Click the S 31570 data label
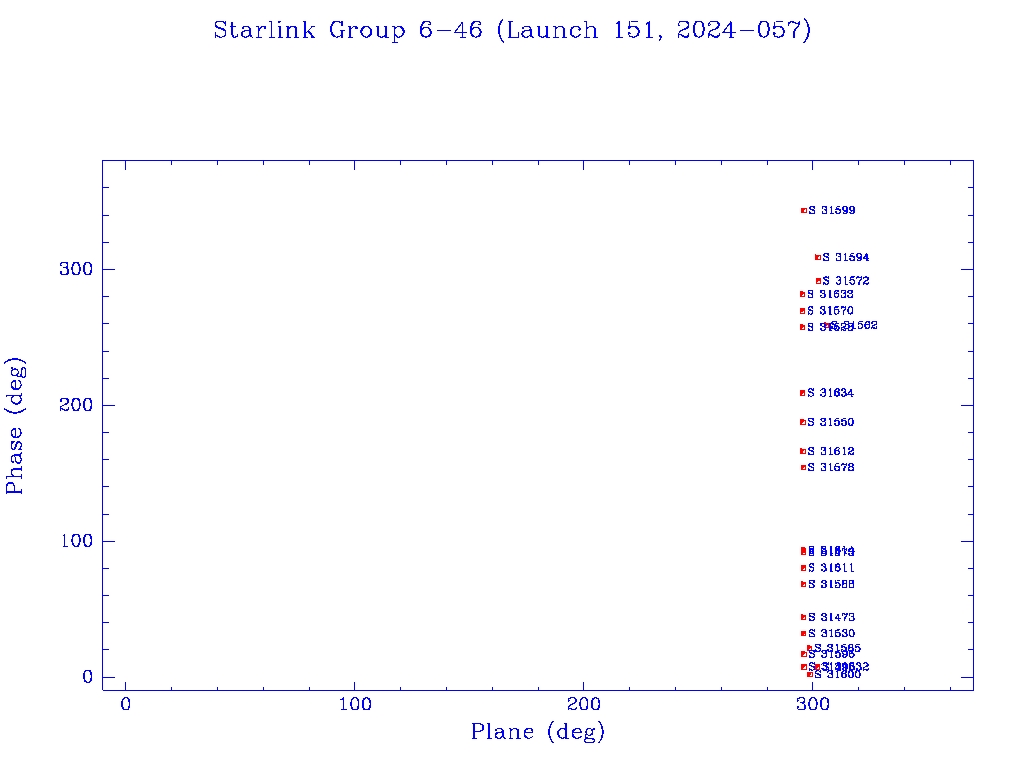The image size is (1024, 768). point(831,311)
